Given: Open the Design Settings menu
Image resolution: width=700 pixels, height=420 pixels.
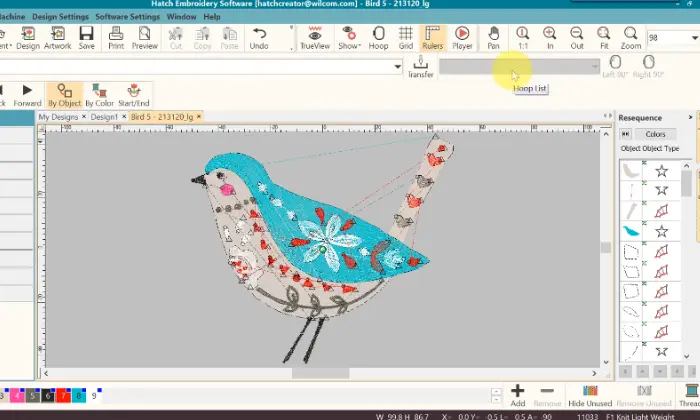Looking at the screenshot, I should click(x=60, y=17).
